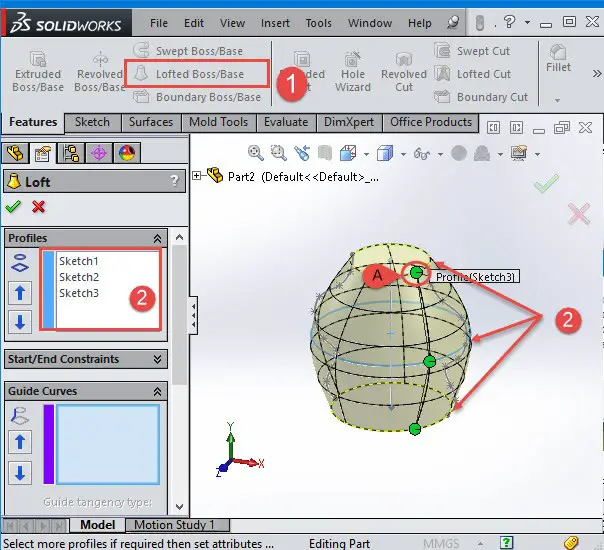
Task: Expand the toolbar overflow chevron
Action: coord(596,73)
